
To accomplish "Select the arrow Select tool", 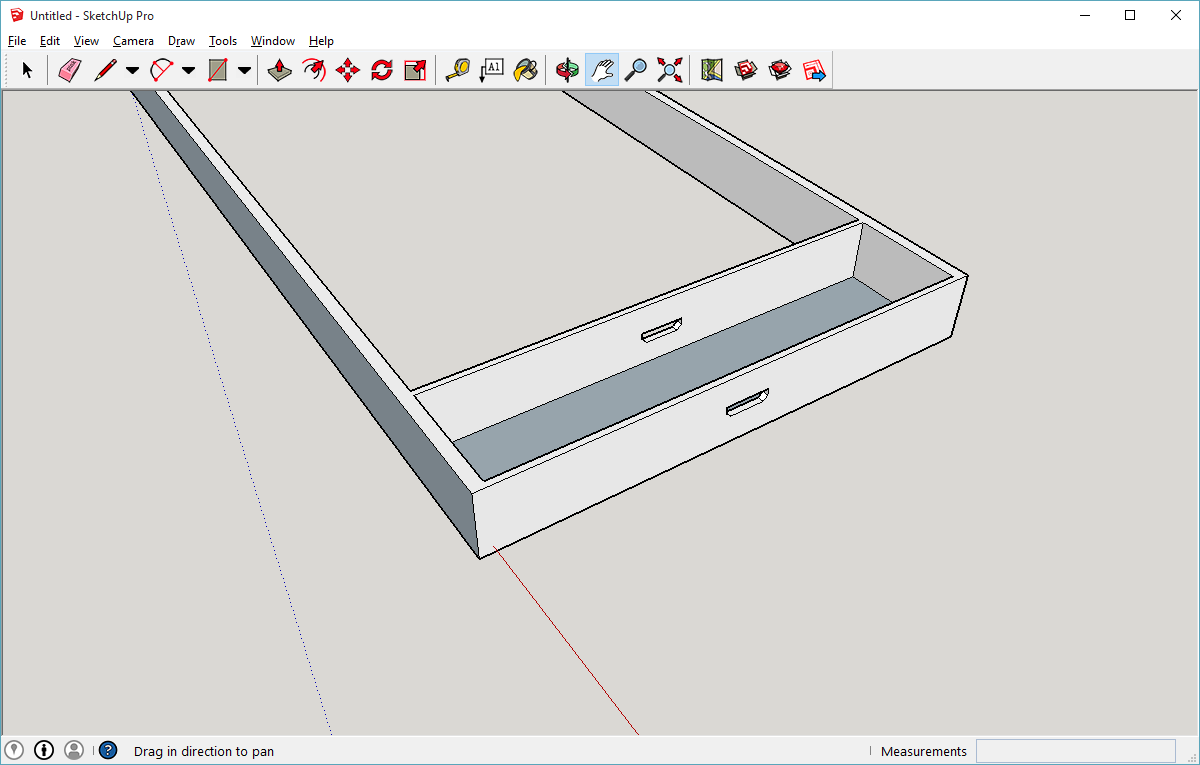I will coord(27,70).
